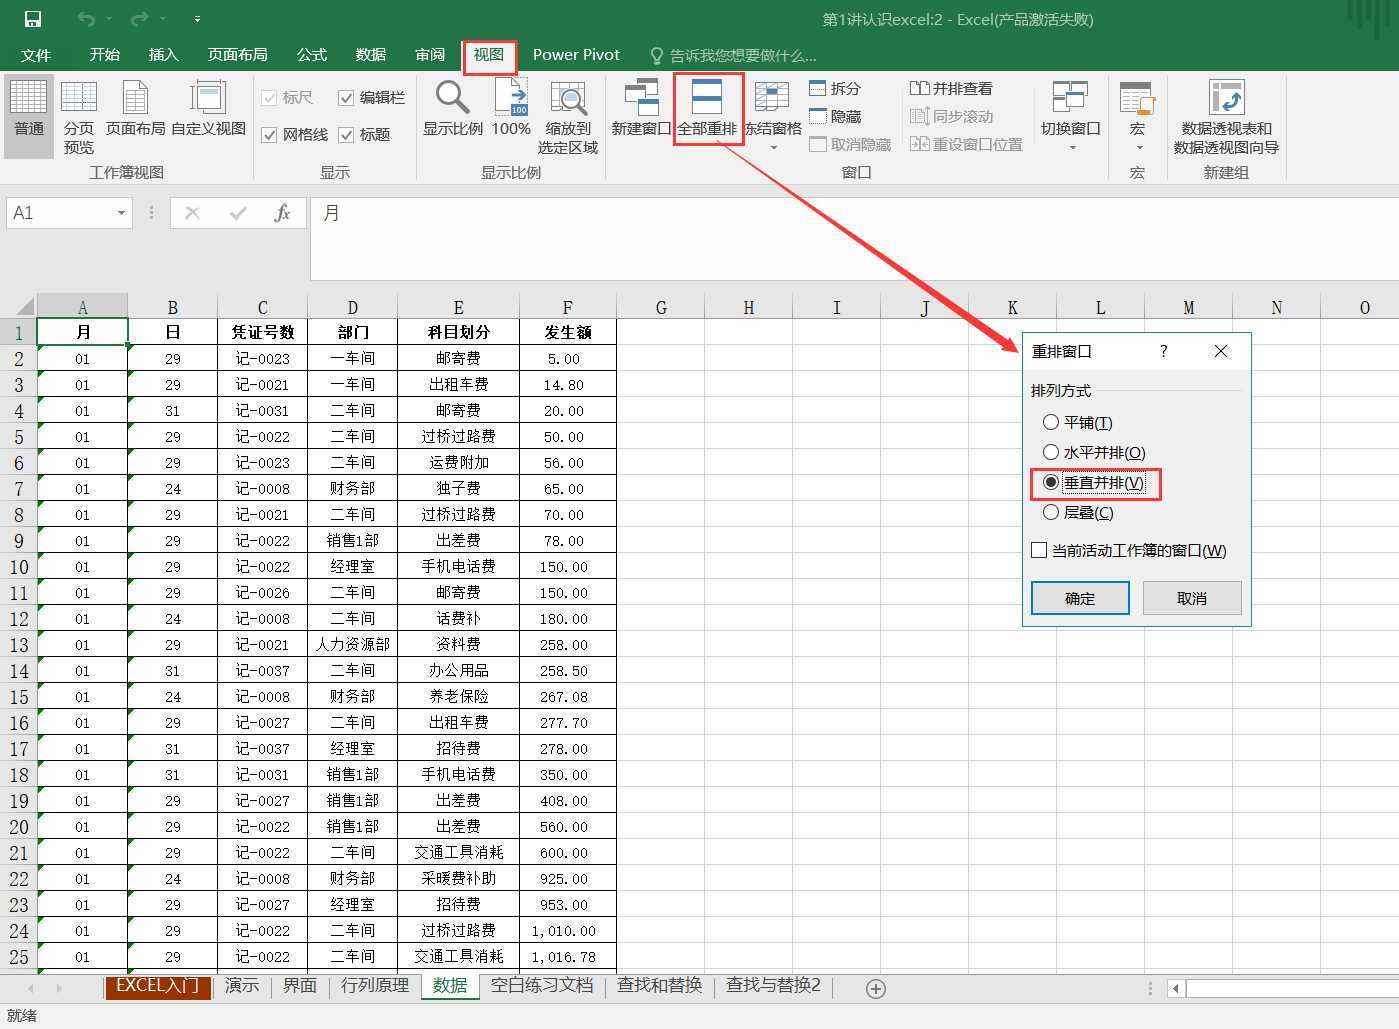The width and height of the screenshot is (1399, 1029).
Task: Click Split (拆分) window button
Action: coord(835,88)
